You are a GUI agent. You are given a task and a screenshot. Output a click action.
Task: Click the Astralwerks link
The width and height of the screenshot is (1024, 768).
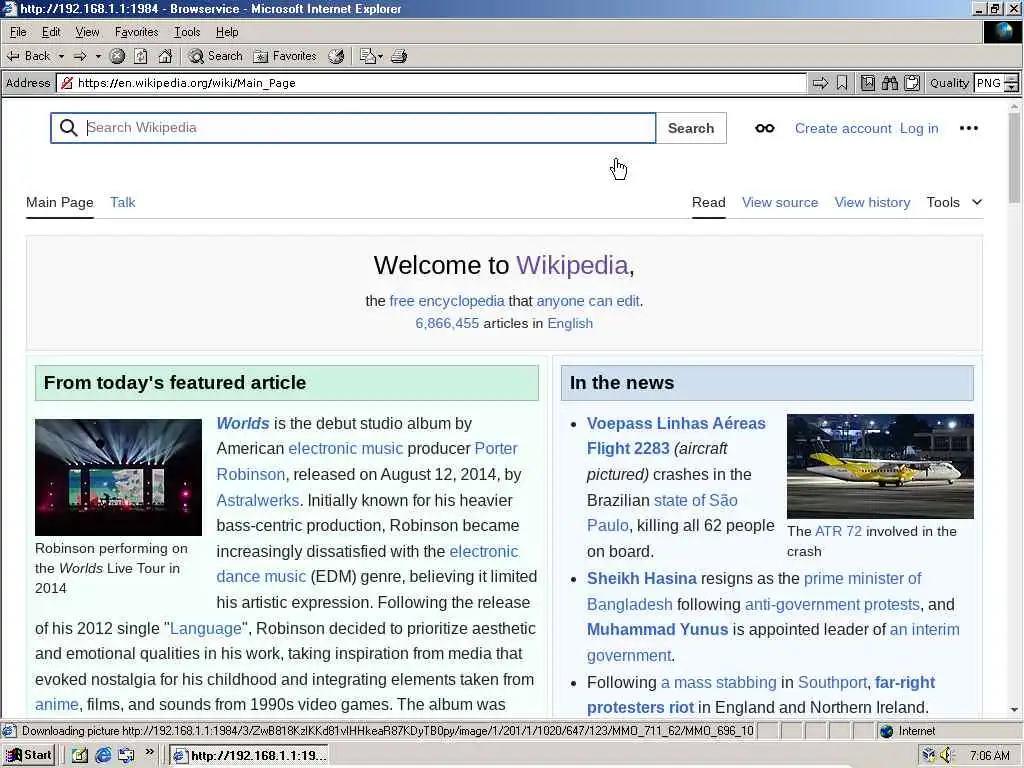pyautogui.click(x=257, y=500)
